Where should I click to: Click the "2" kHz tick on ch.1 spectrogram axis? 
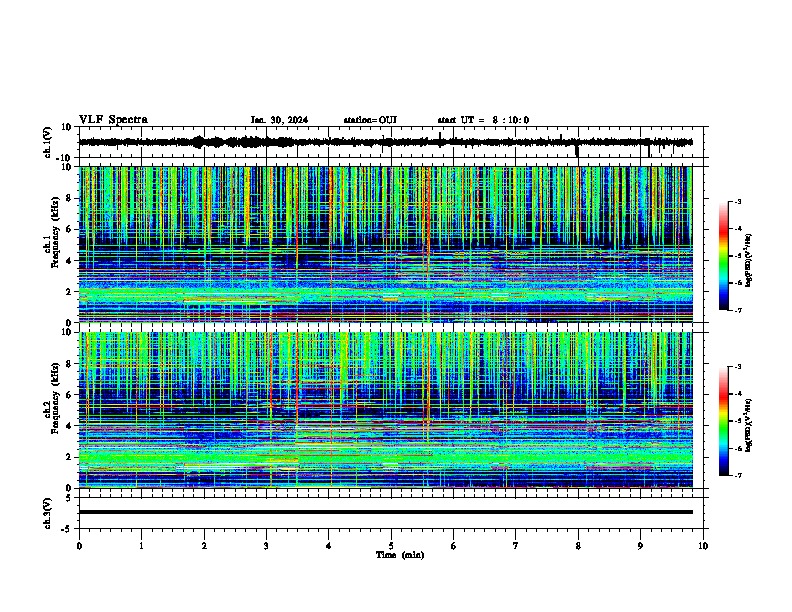click(70, 291)
